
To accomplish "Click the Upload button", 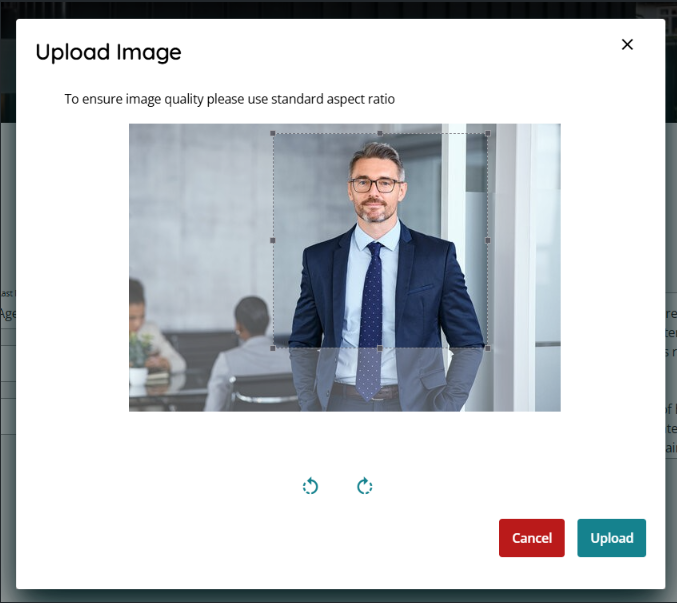I will pyautogui.click(x=611, y=538).
